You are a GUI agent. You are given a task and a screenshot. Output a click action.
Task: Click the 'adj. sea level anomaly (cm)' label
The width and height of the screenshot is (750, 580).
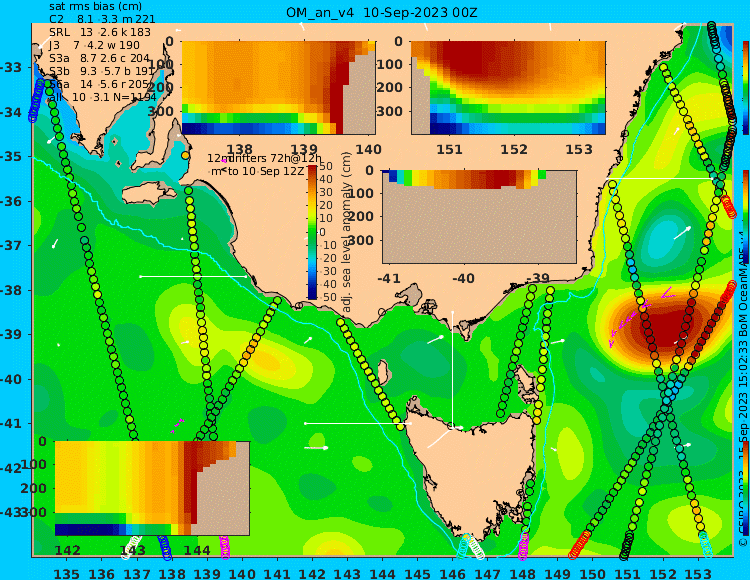pos(347,232)
